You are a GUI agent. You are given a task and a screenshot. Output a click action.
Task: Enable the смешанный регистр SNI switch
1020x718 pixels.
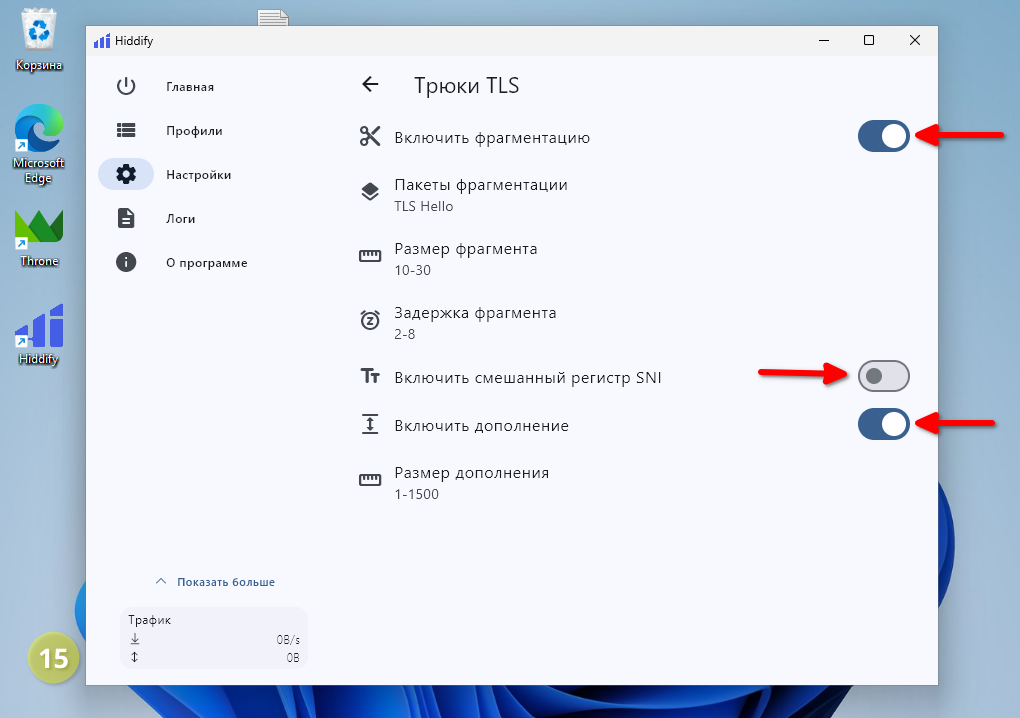(883, 376)
